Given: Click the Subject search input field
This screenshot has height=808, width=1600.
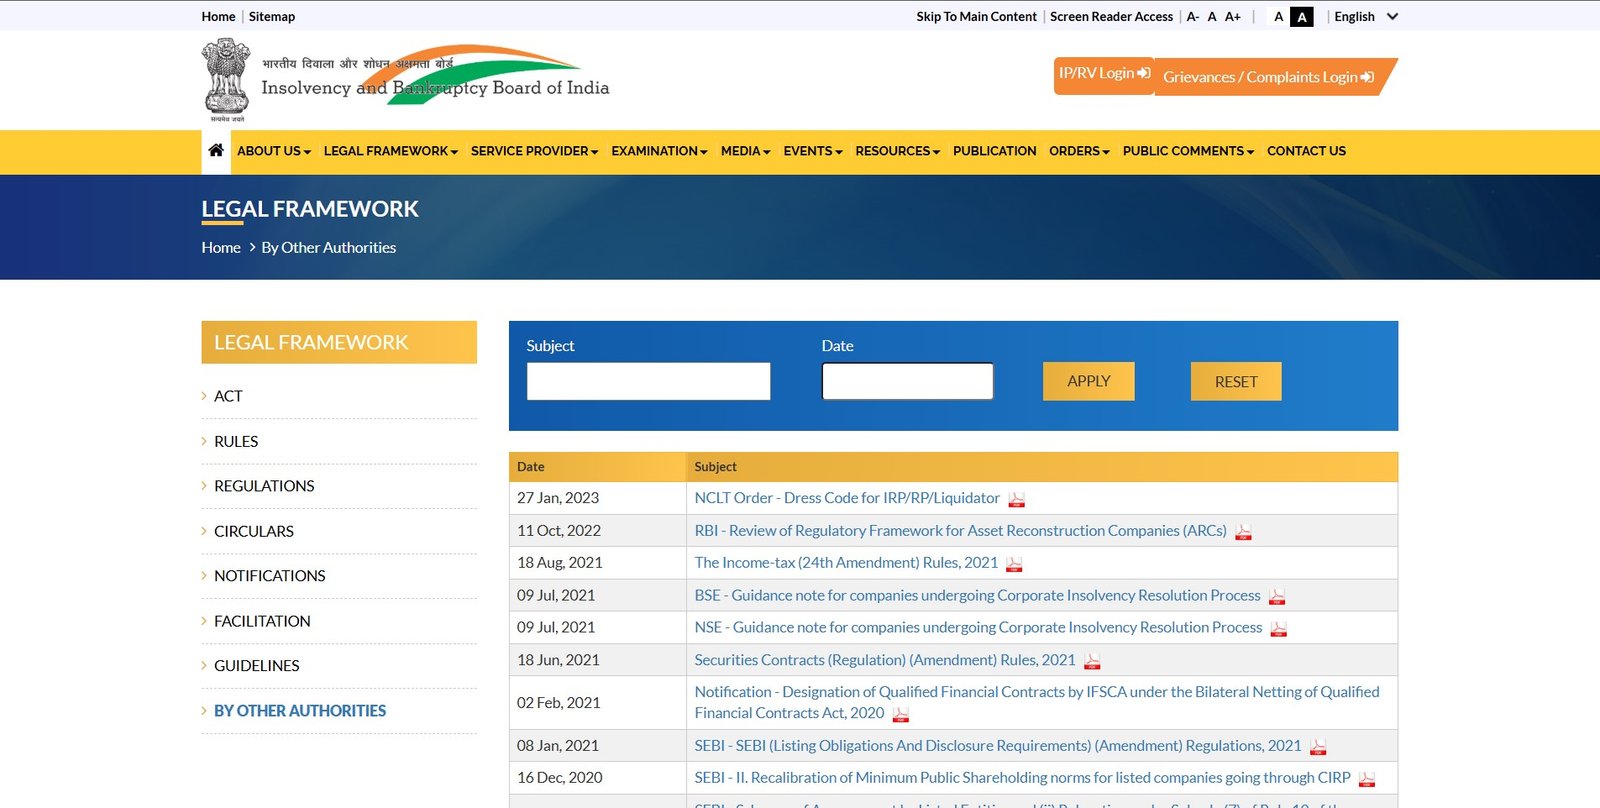Looking at the screenshot, I should click(x=648, y=381).
